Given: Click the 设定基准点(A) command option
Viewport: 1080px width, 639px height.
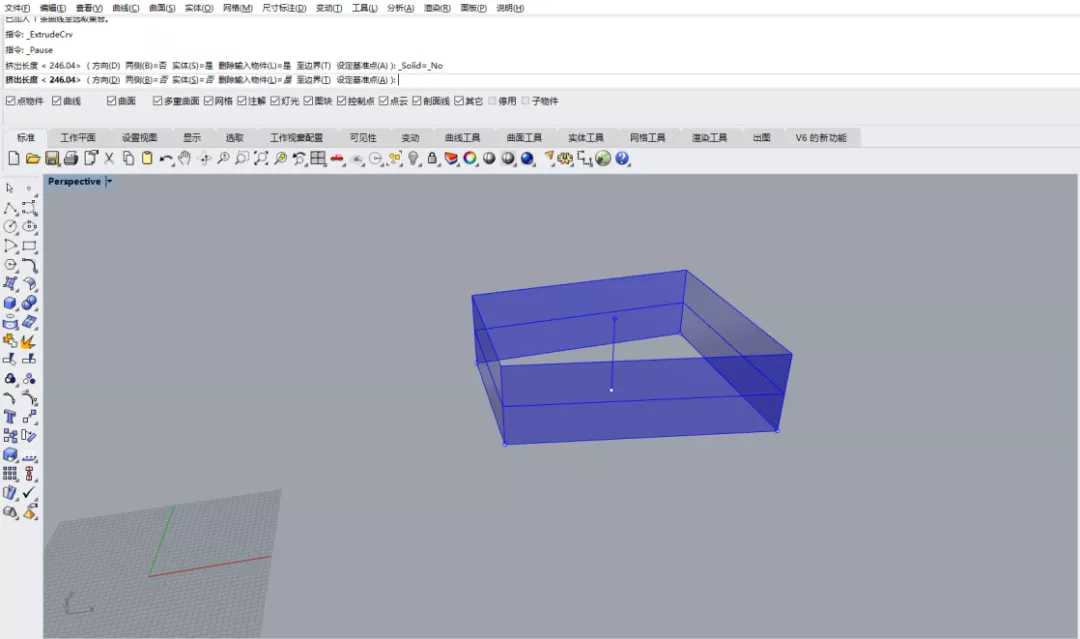Looking at the screenshot, I should [362, 80].
